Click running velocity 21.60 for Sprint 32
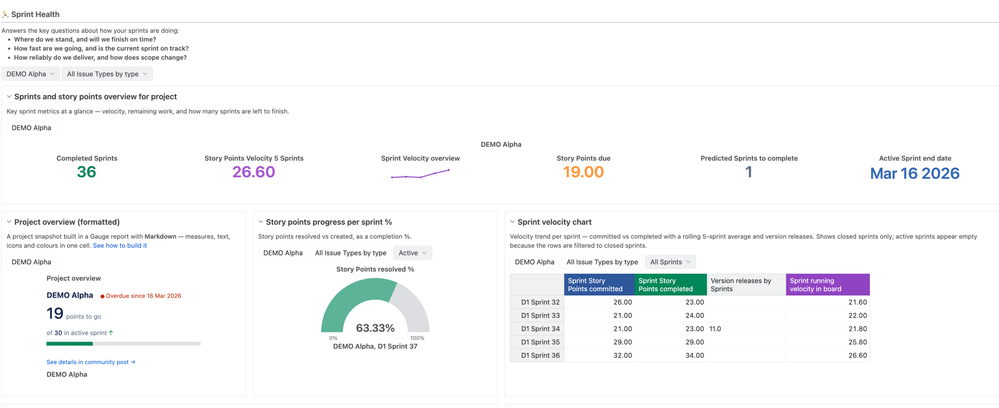Screen dimensions: 999x408 coord(828,302)
